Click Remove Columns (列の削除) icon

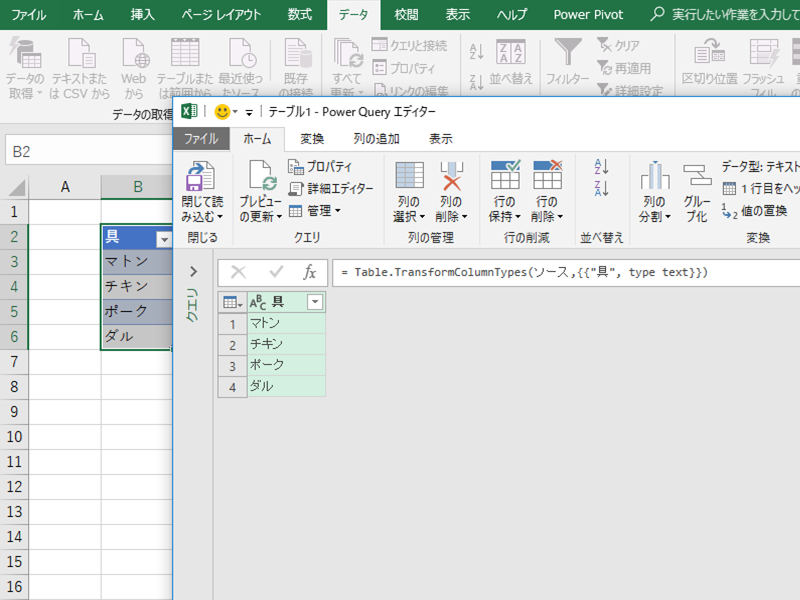coord(452,176)
